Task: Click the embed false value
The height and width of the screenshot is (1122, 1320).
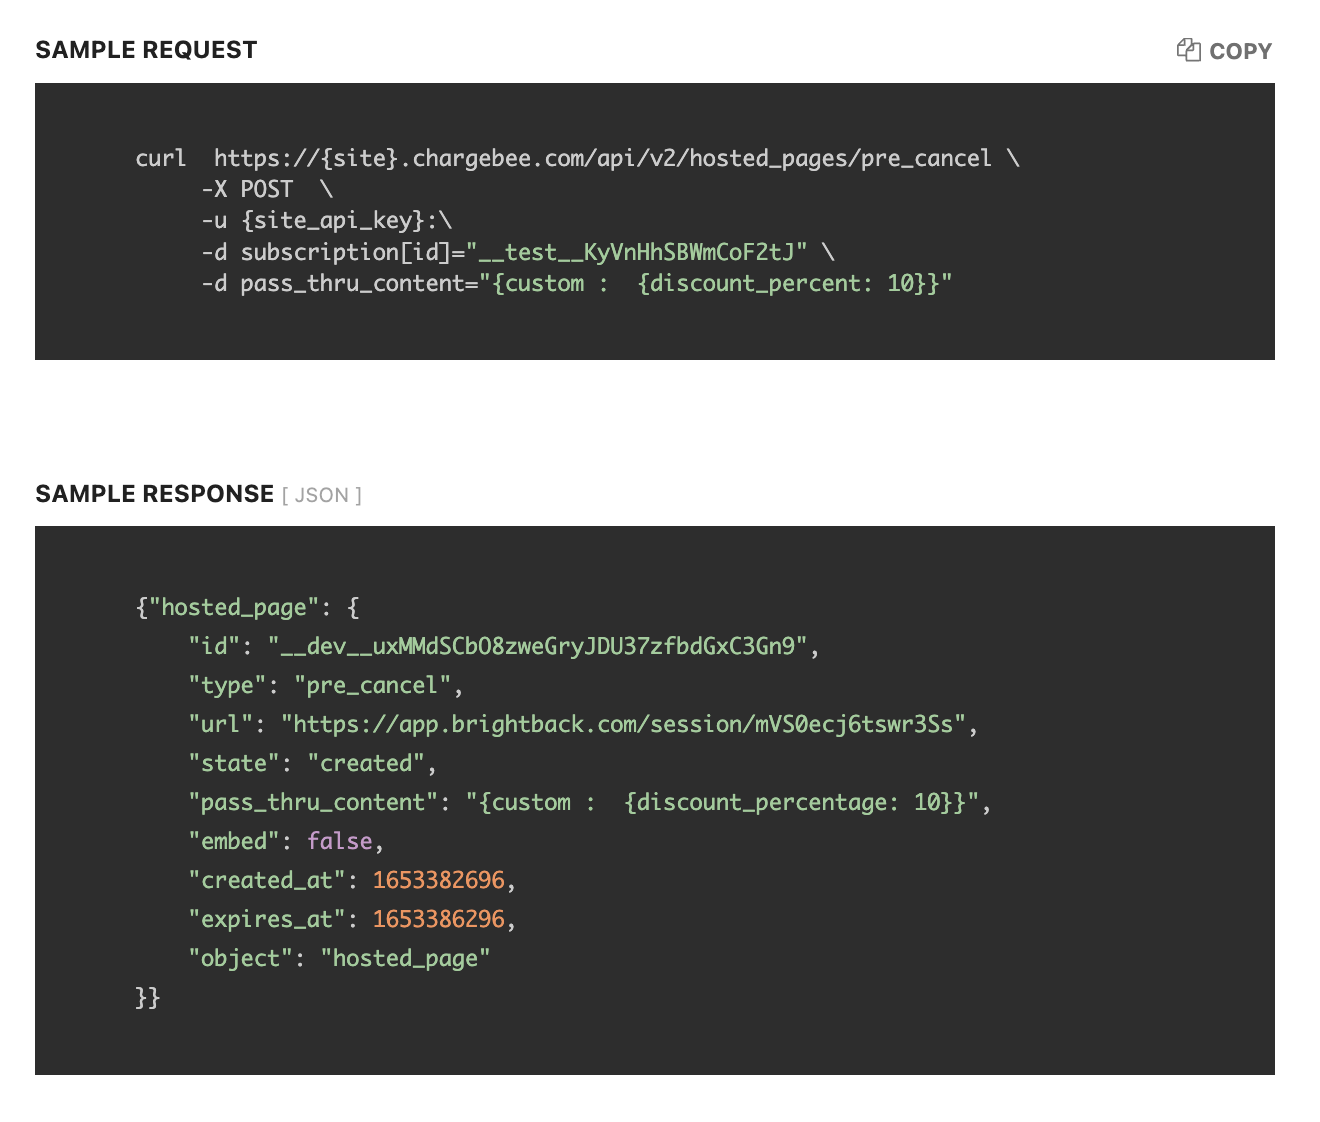Action: click(340, 841)
